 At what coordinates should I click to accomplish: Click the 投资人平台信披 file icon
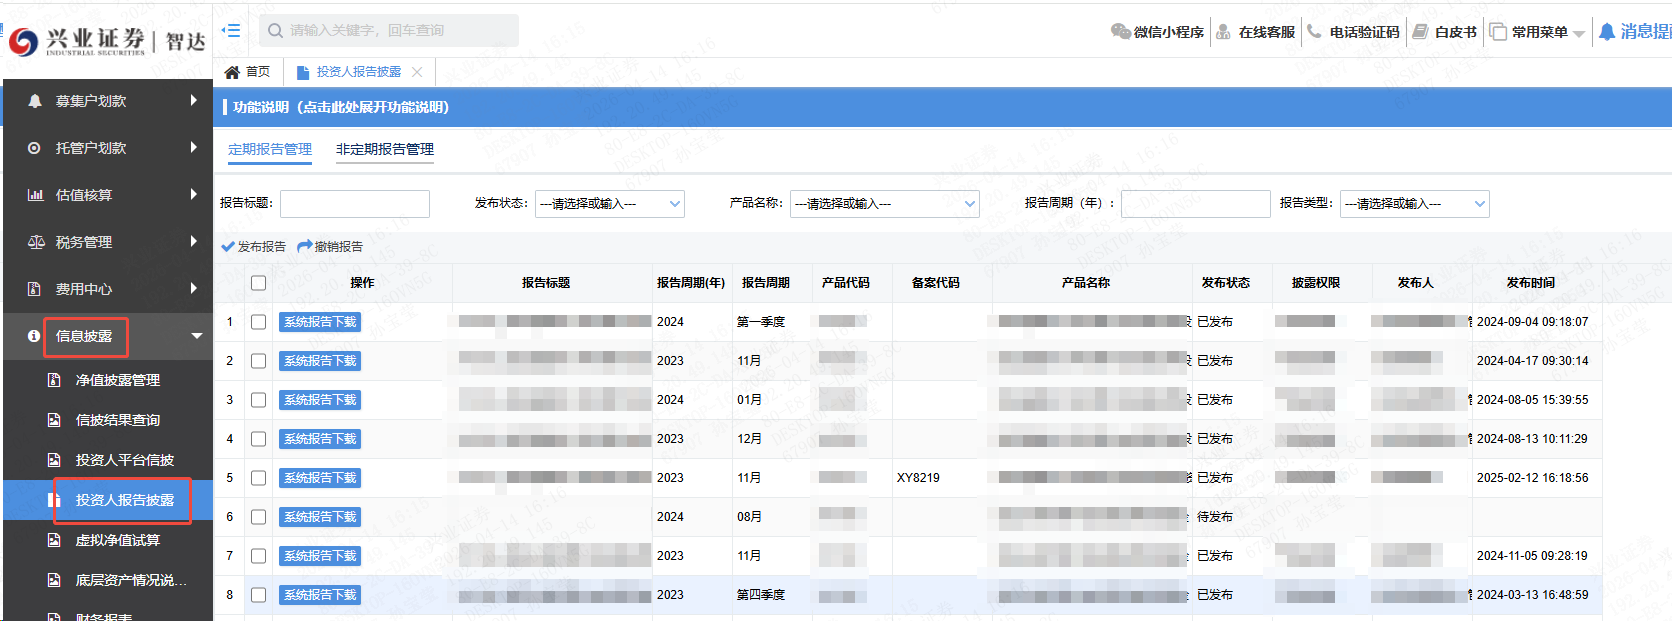click(x=55, y=460)
